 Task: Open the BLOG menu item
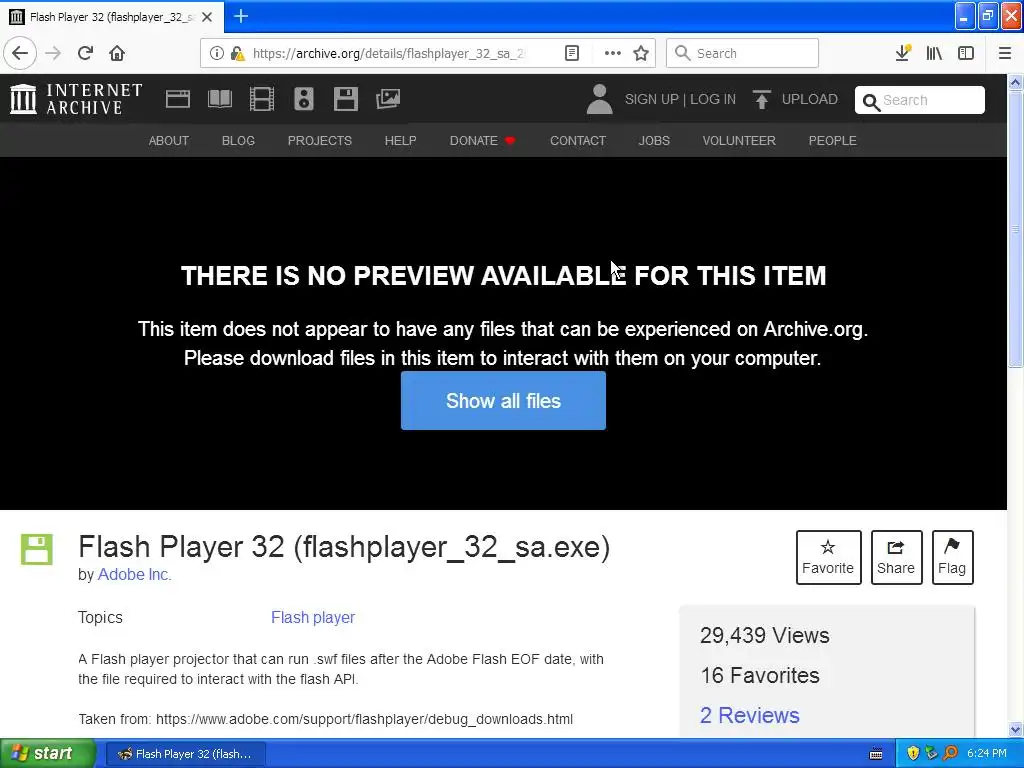[x=238, y=140]
